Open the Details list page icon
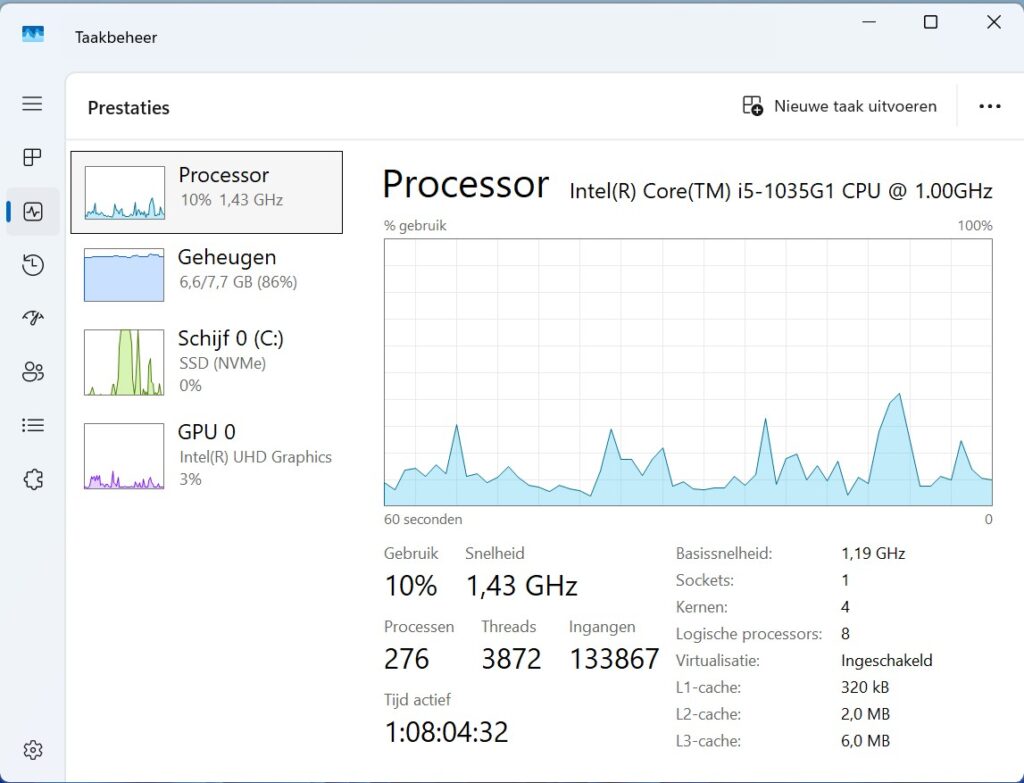The height and width of the screenshot is (783, 1024). tap(33, 426)
